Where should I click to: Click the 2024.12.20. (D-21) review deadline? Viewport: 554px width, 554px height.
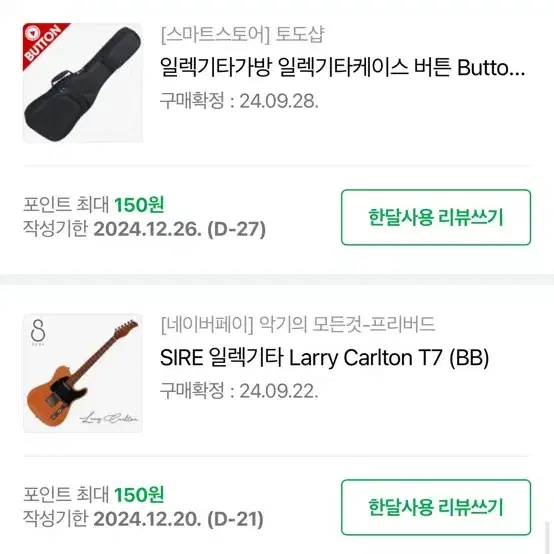click(178, 519)
